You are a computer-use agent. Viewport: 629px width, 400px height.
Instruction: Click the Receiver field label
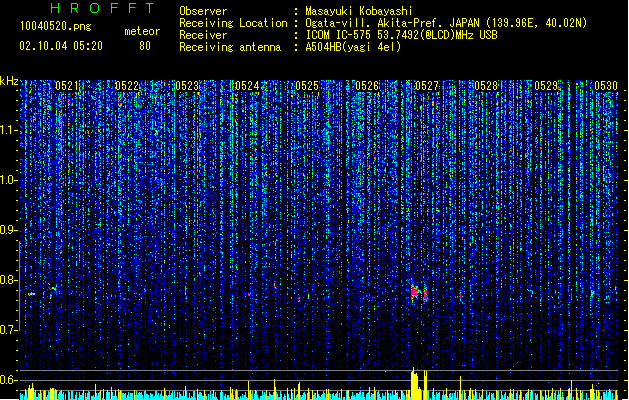pos(203,35)
